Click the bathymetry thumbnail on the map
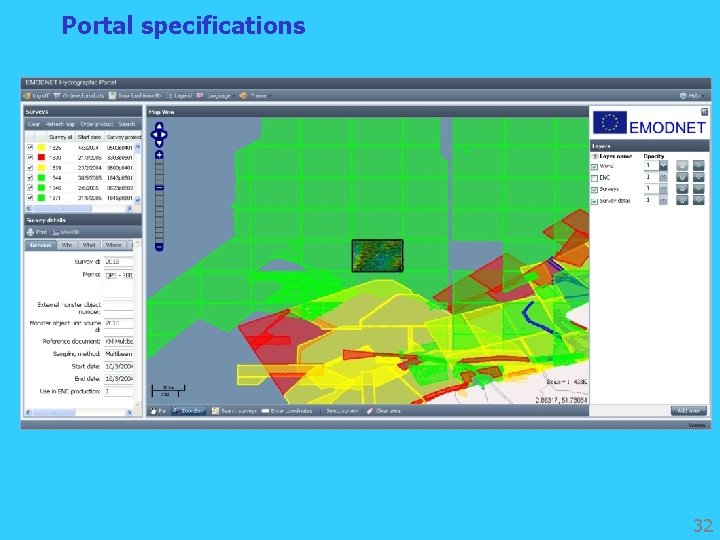Image resolution: width=720 pixels, height=540 pixels. coord(377,256)
